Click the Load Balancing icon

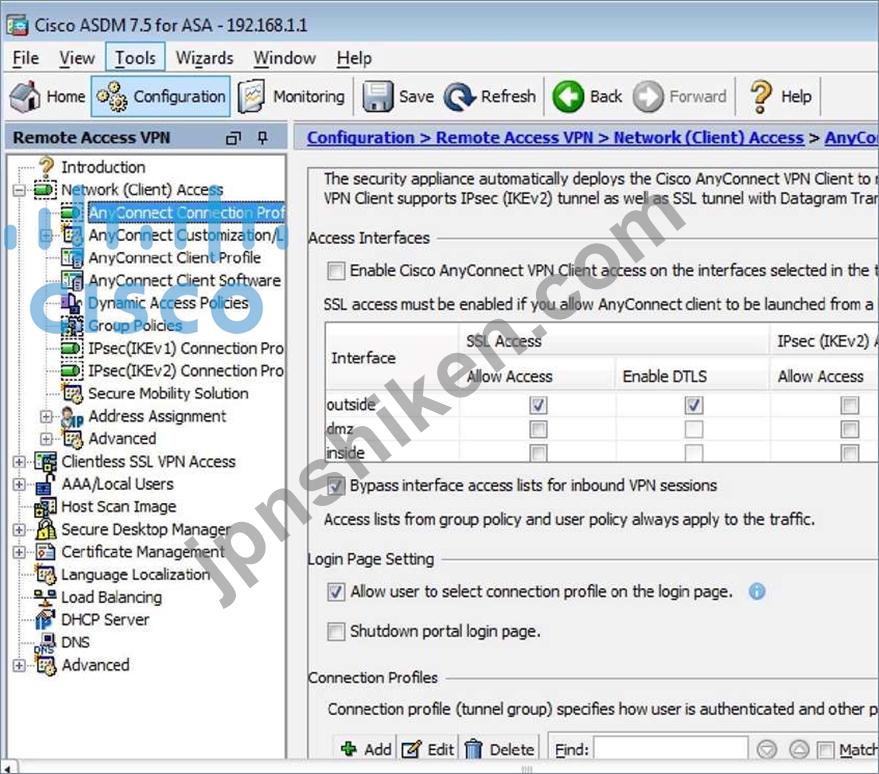click(x=45, y=597)
